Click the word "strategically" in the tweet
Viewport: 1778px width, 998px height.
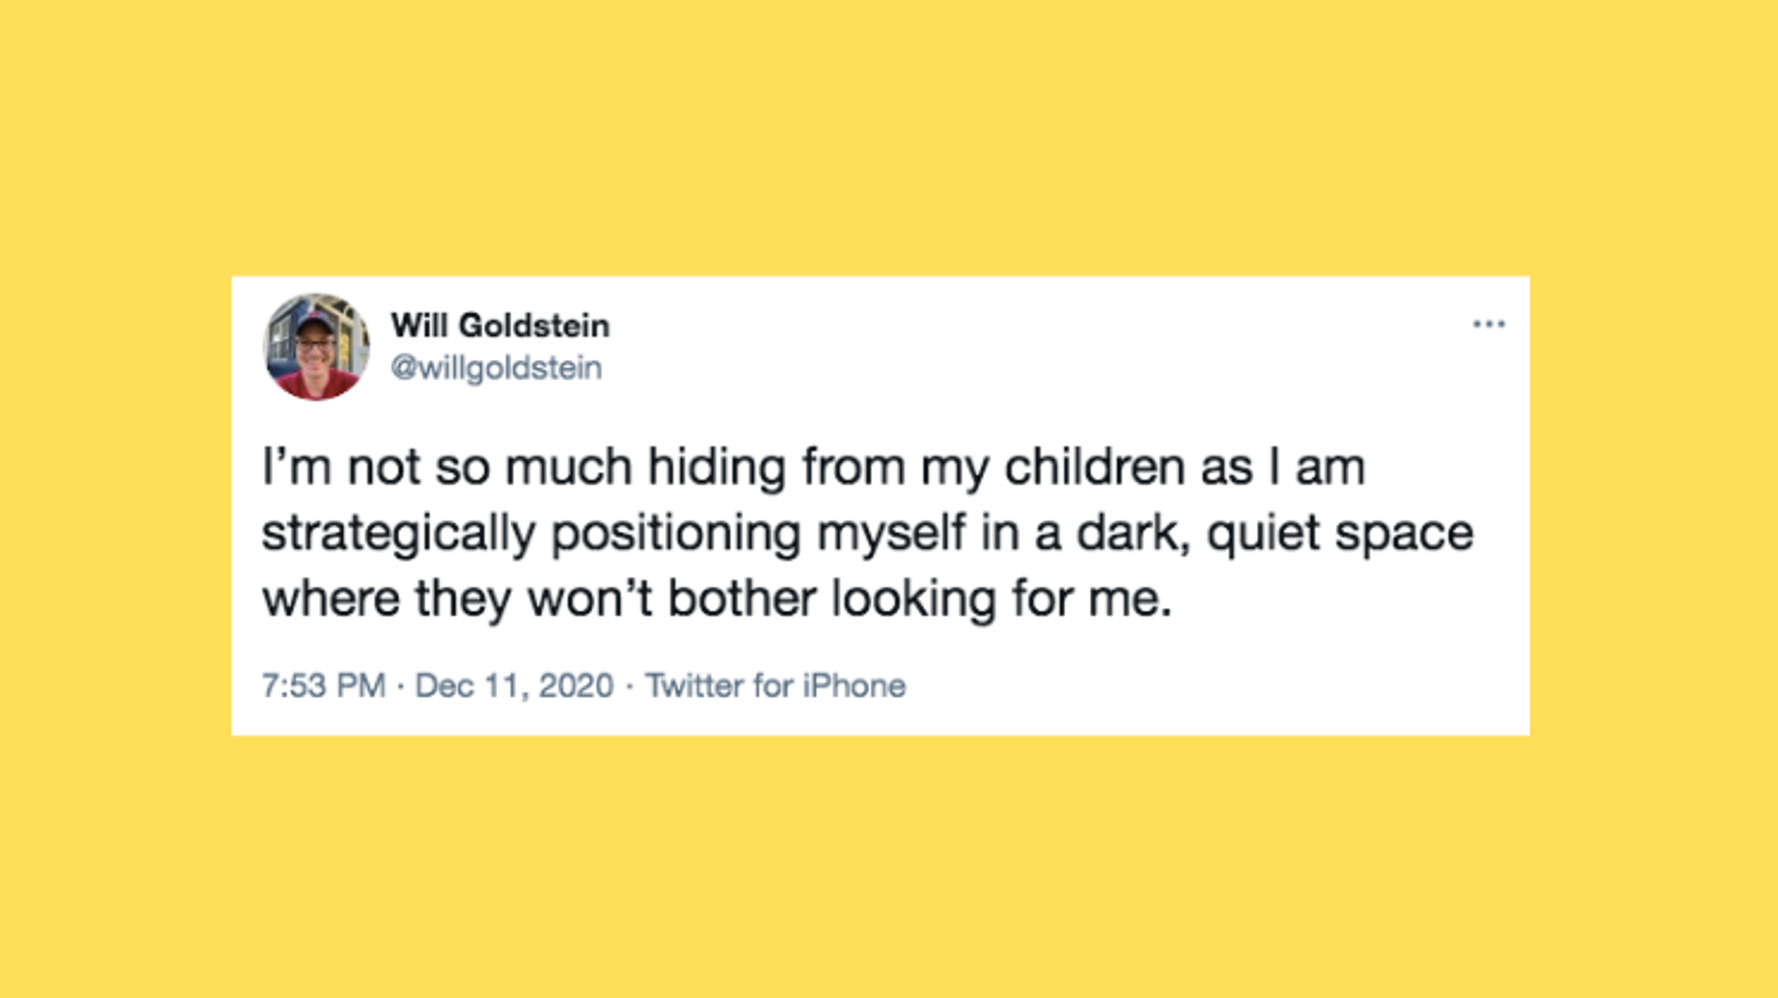[x=399, y=534]
